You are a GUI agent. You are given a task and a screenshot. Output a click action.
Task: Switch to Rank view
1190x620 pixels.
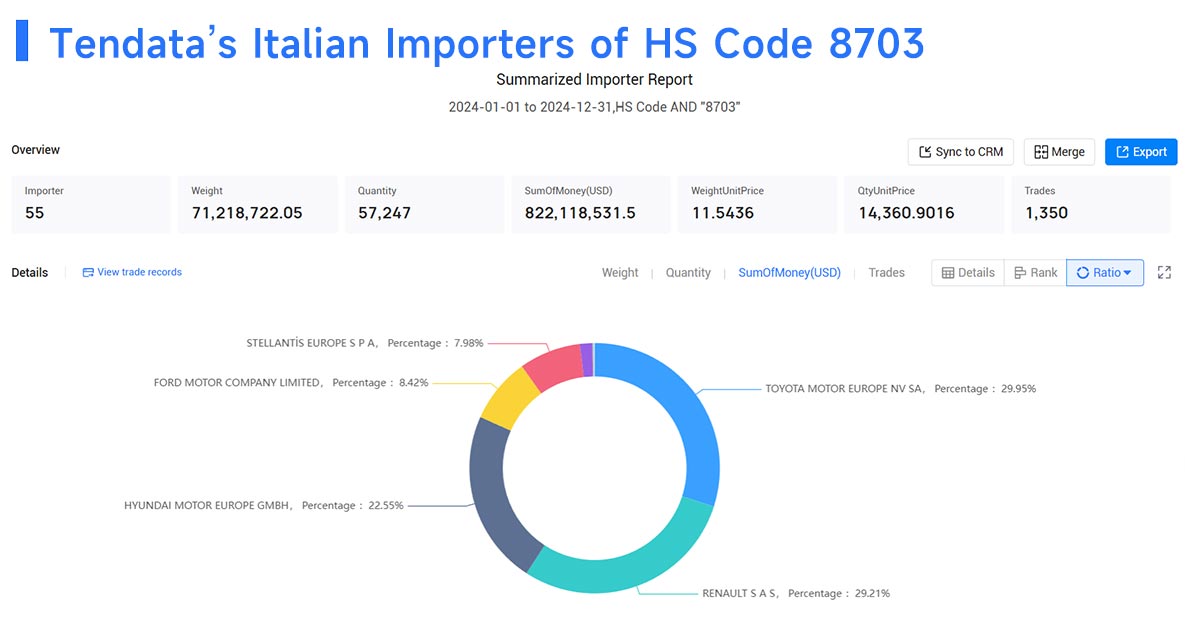(x=1035, y=272)
